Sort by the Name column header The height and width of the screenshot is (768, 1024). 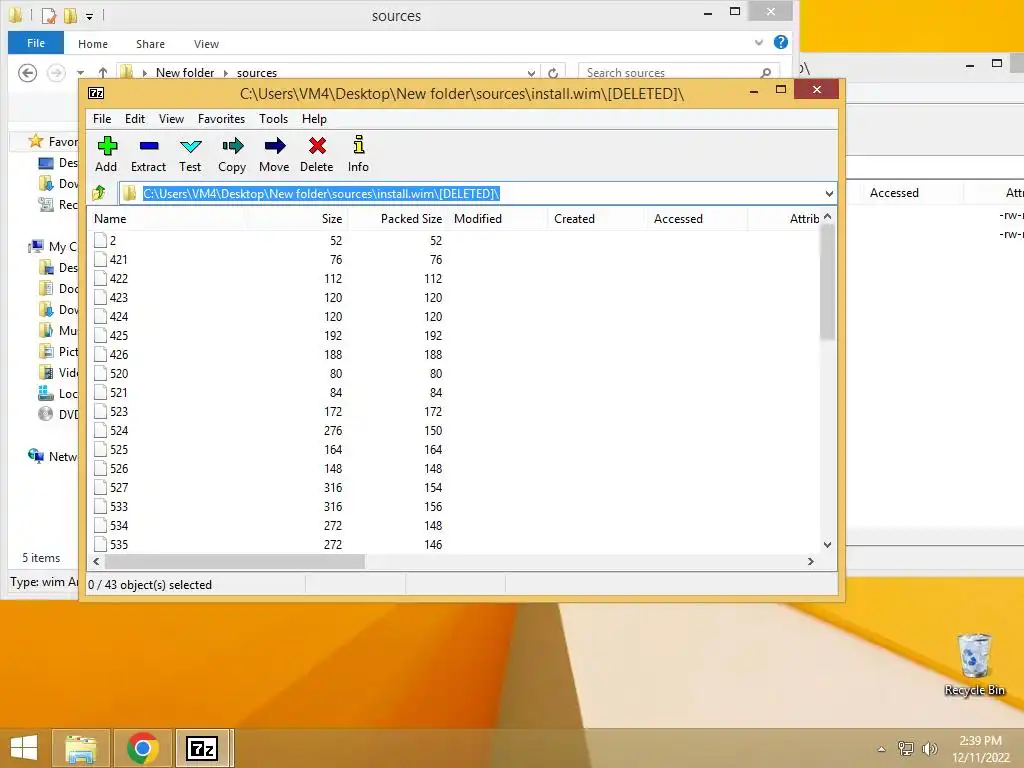pos(168,219)
